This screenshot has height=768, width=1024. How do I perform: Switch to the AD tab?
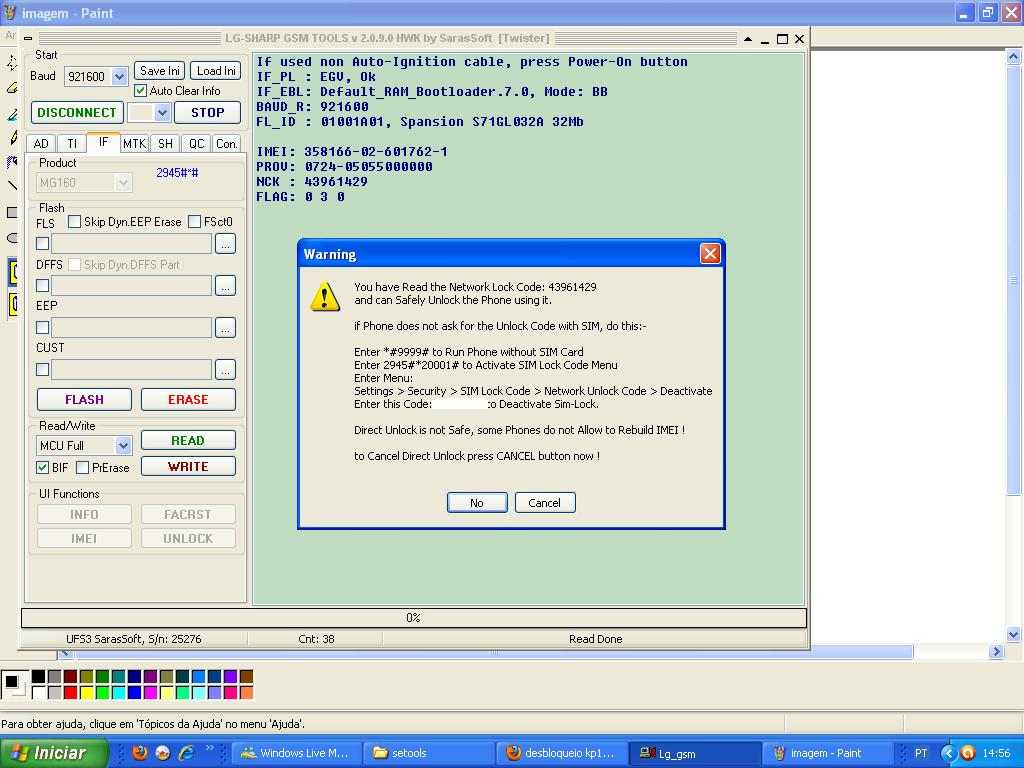41,144
